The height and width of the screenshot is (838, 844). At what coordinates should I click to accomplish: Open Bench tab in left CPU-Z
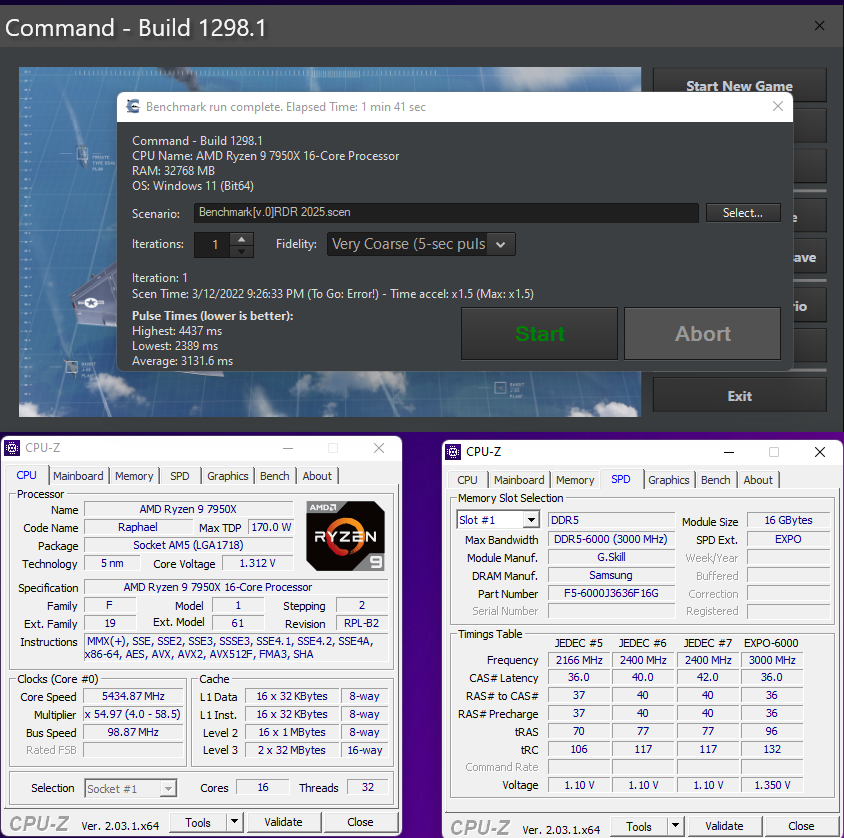pos(275,476)
